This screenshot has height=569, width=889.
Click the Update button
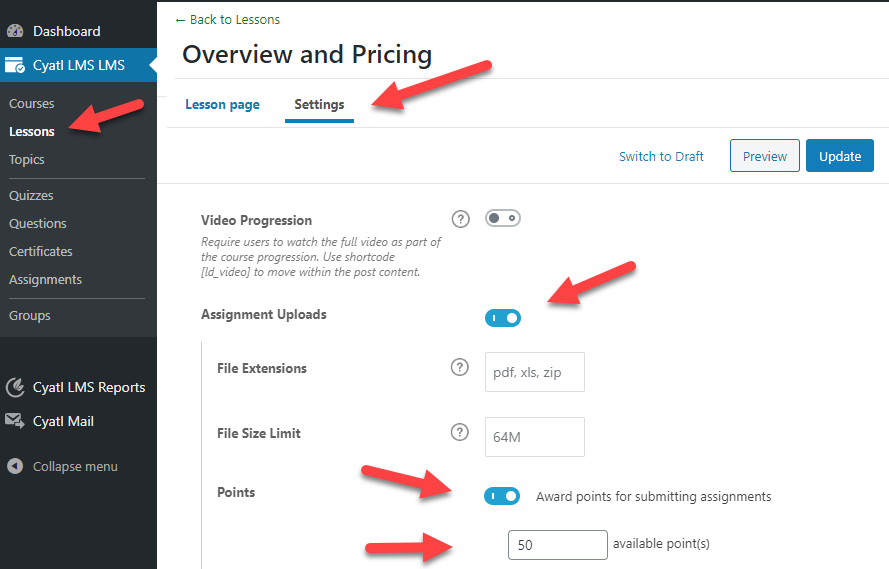pos(840,156)
